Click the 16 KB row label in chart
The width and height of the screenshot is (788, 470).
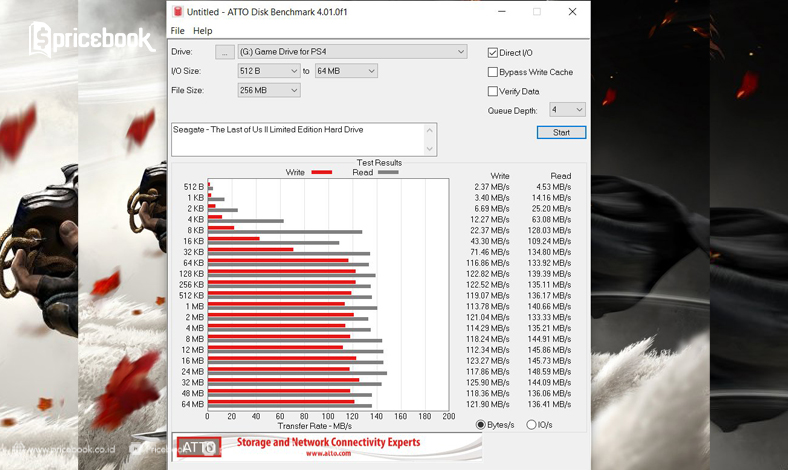[x=193, y=241]
